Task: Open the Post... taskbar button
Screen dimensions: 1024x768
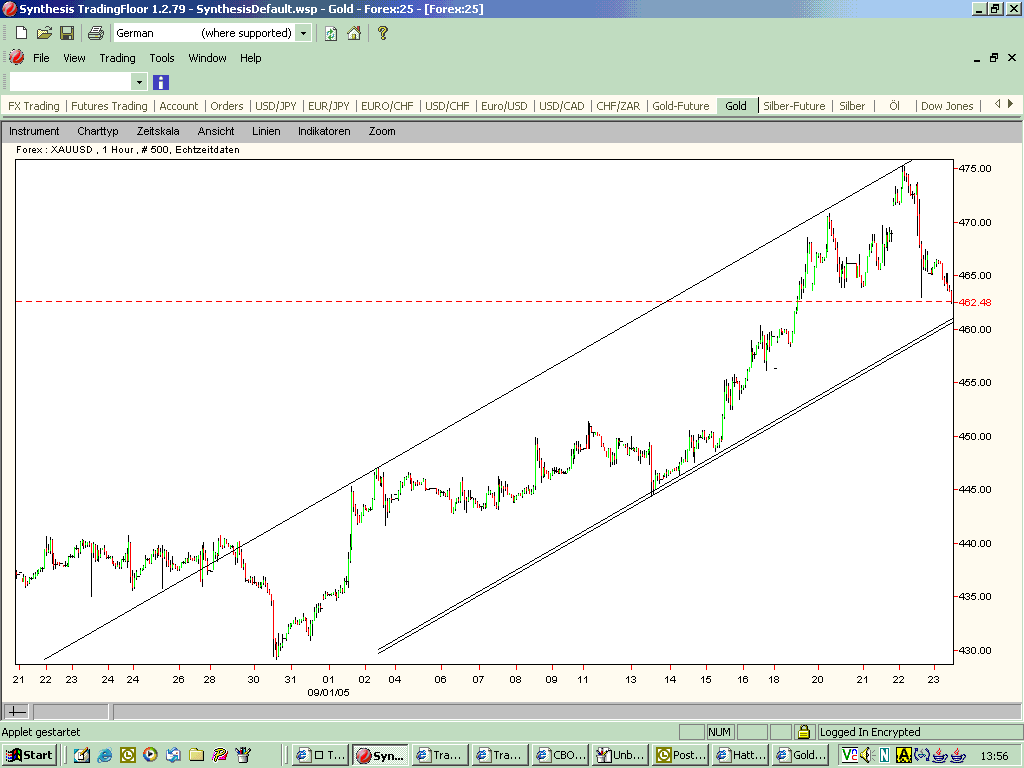Action: pyautogui.click(x=680, y=755)
